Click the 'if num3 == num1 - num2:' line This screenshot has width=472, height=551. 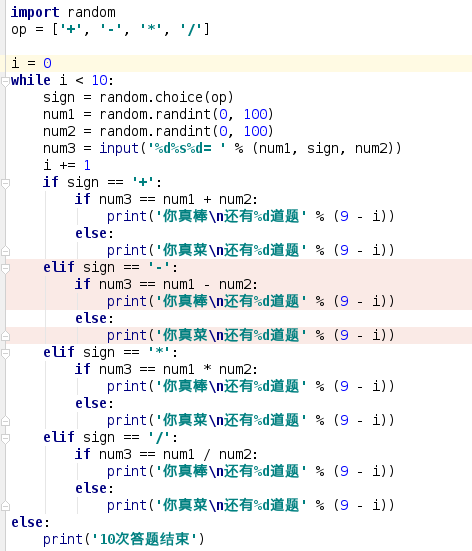pyautogui.click(x=166, y=284)
